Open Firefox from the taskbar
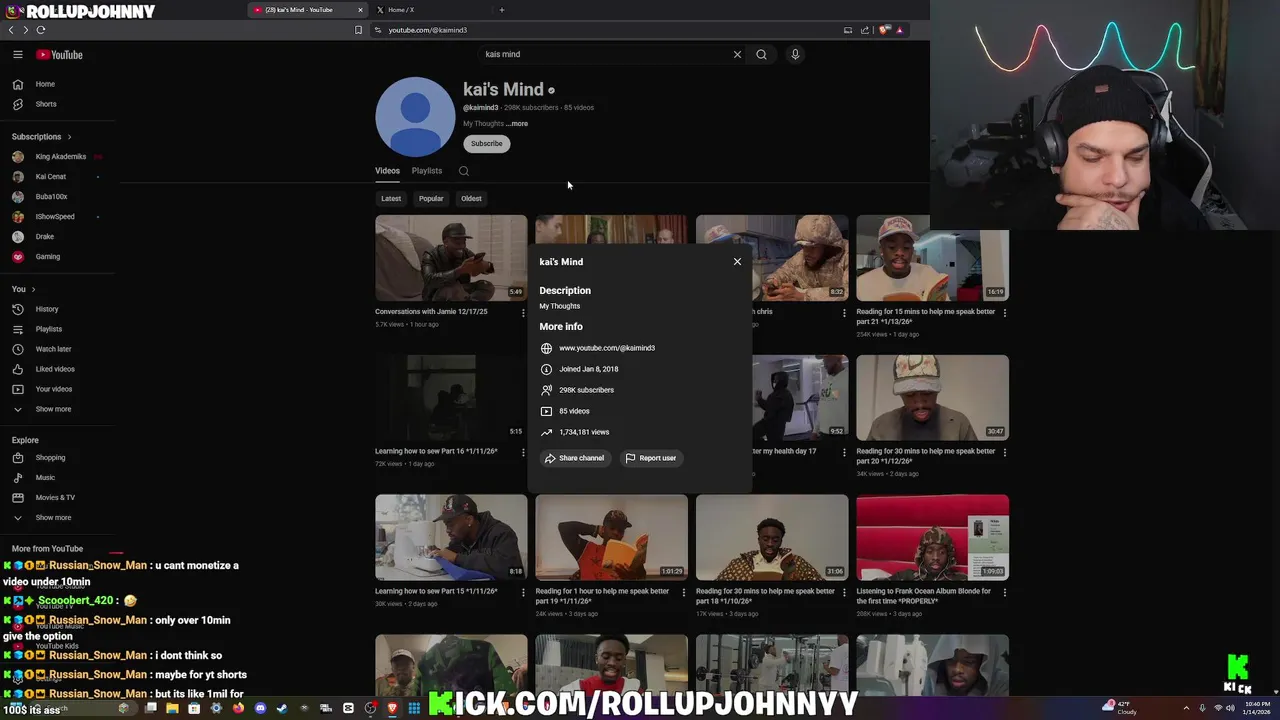This screenshot has height=720, width=1280. (x=238, y=708)
